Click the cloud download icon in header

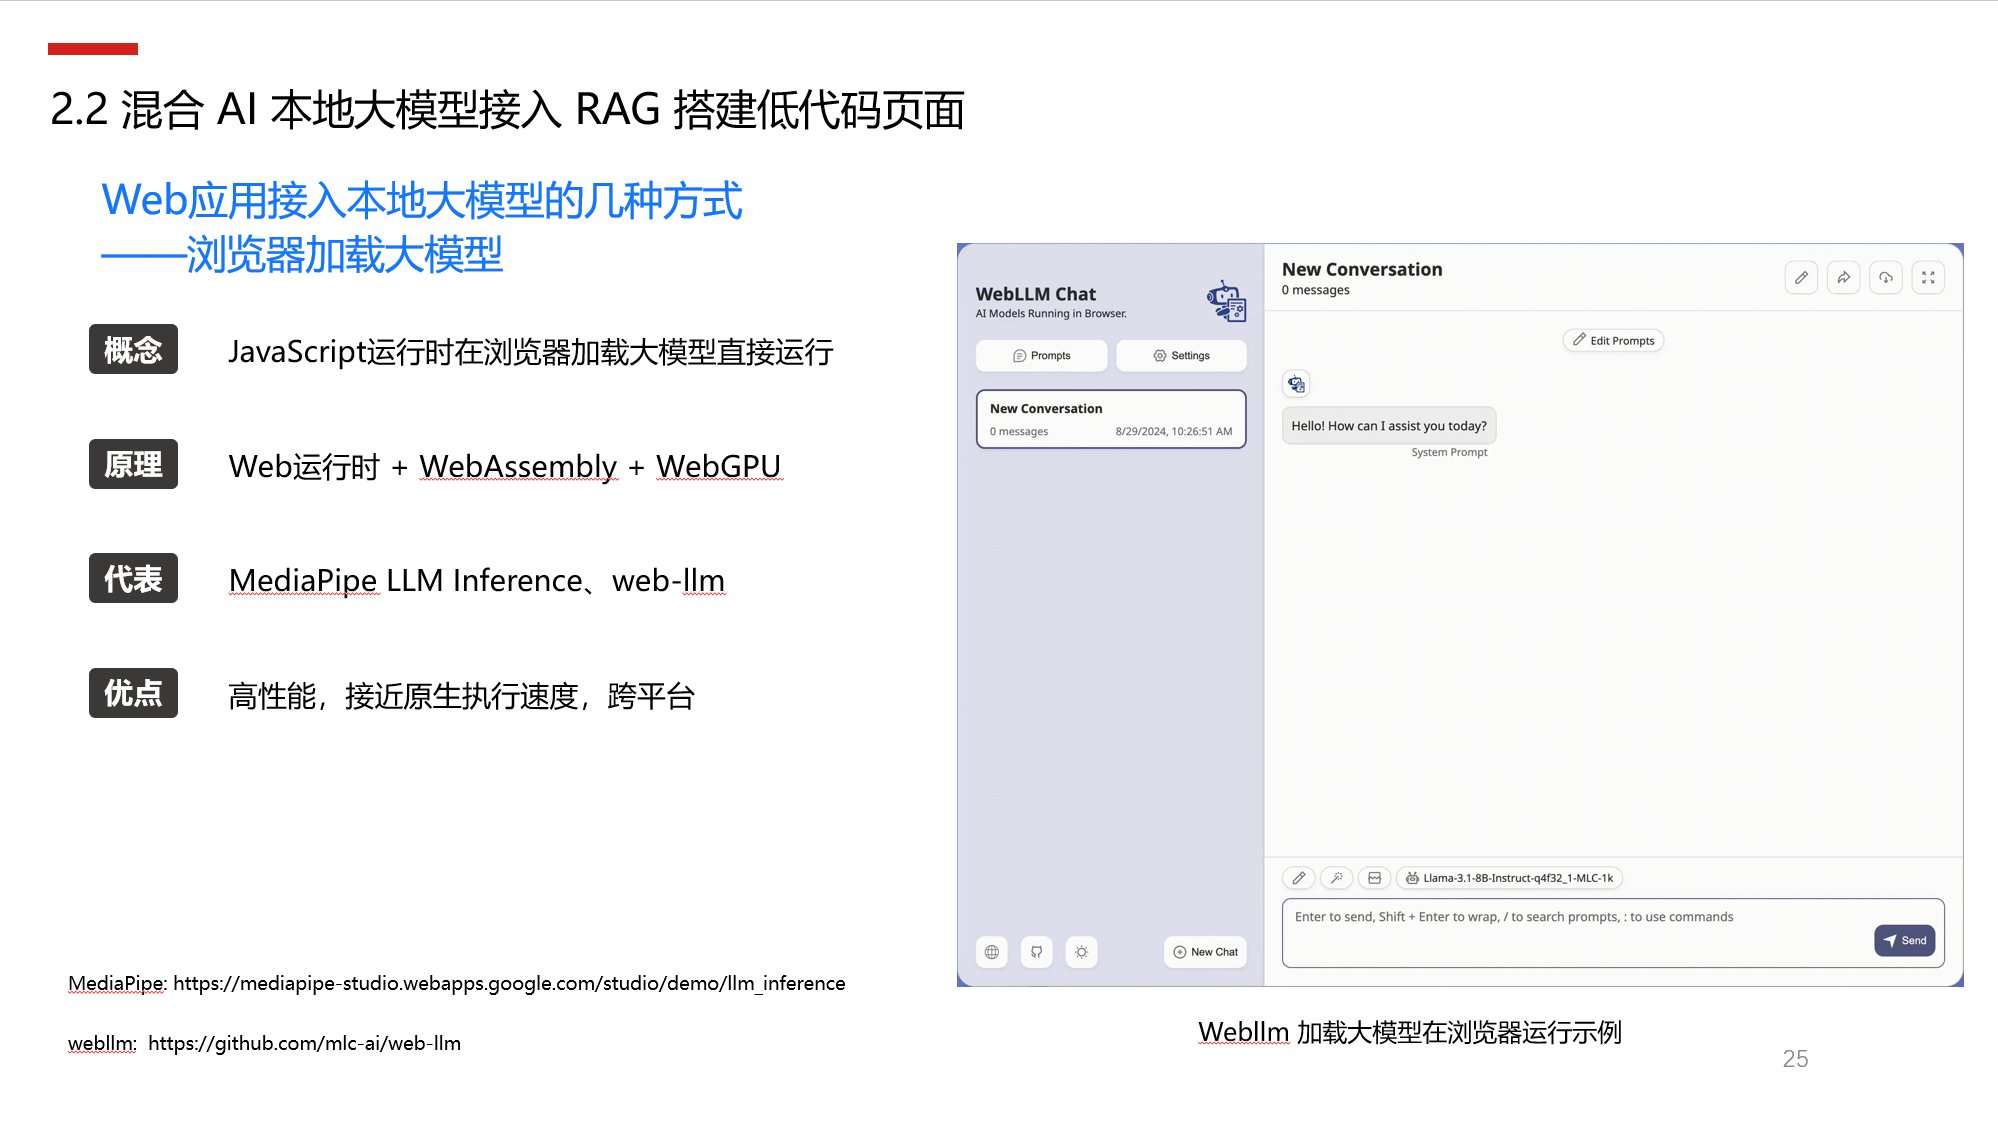(1885, 278)
